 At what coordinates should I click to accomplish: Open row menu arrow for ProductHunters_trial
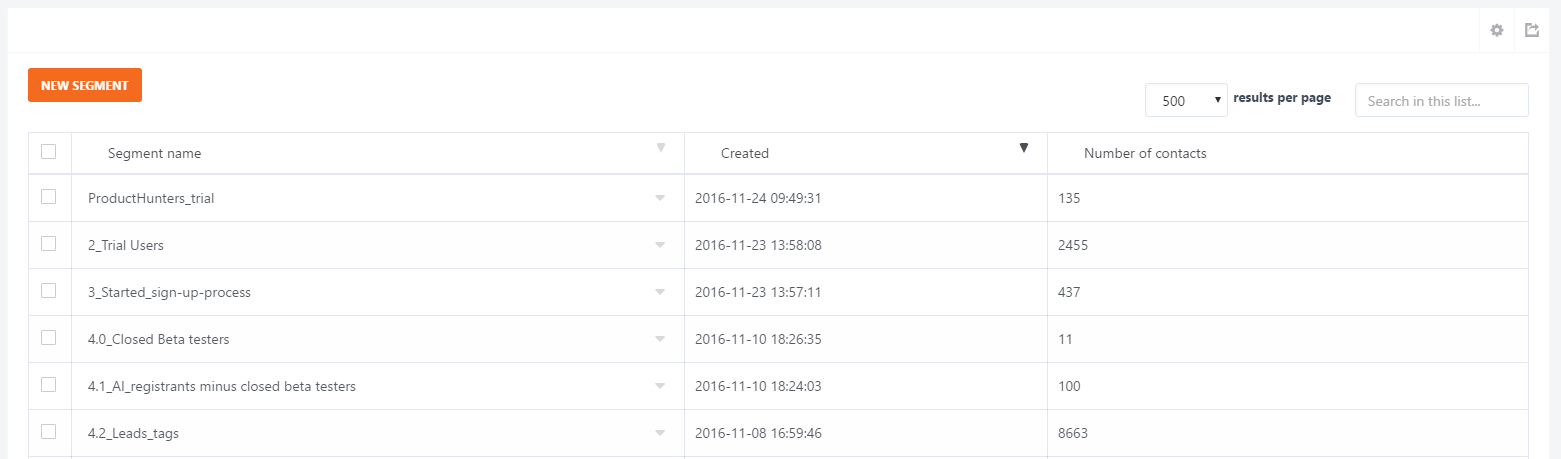click(660, 198)
